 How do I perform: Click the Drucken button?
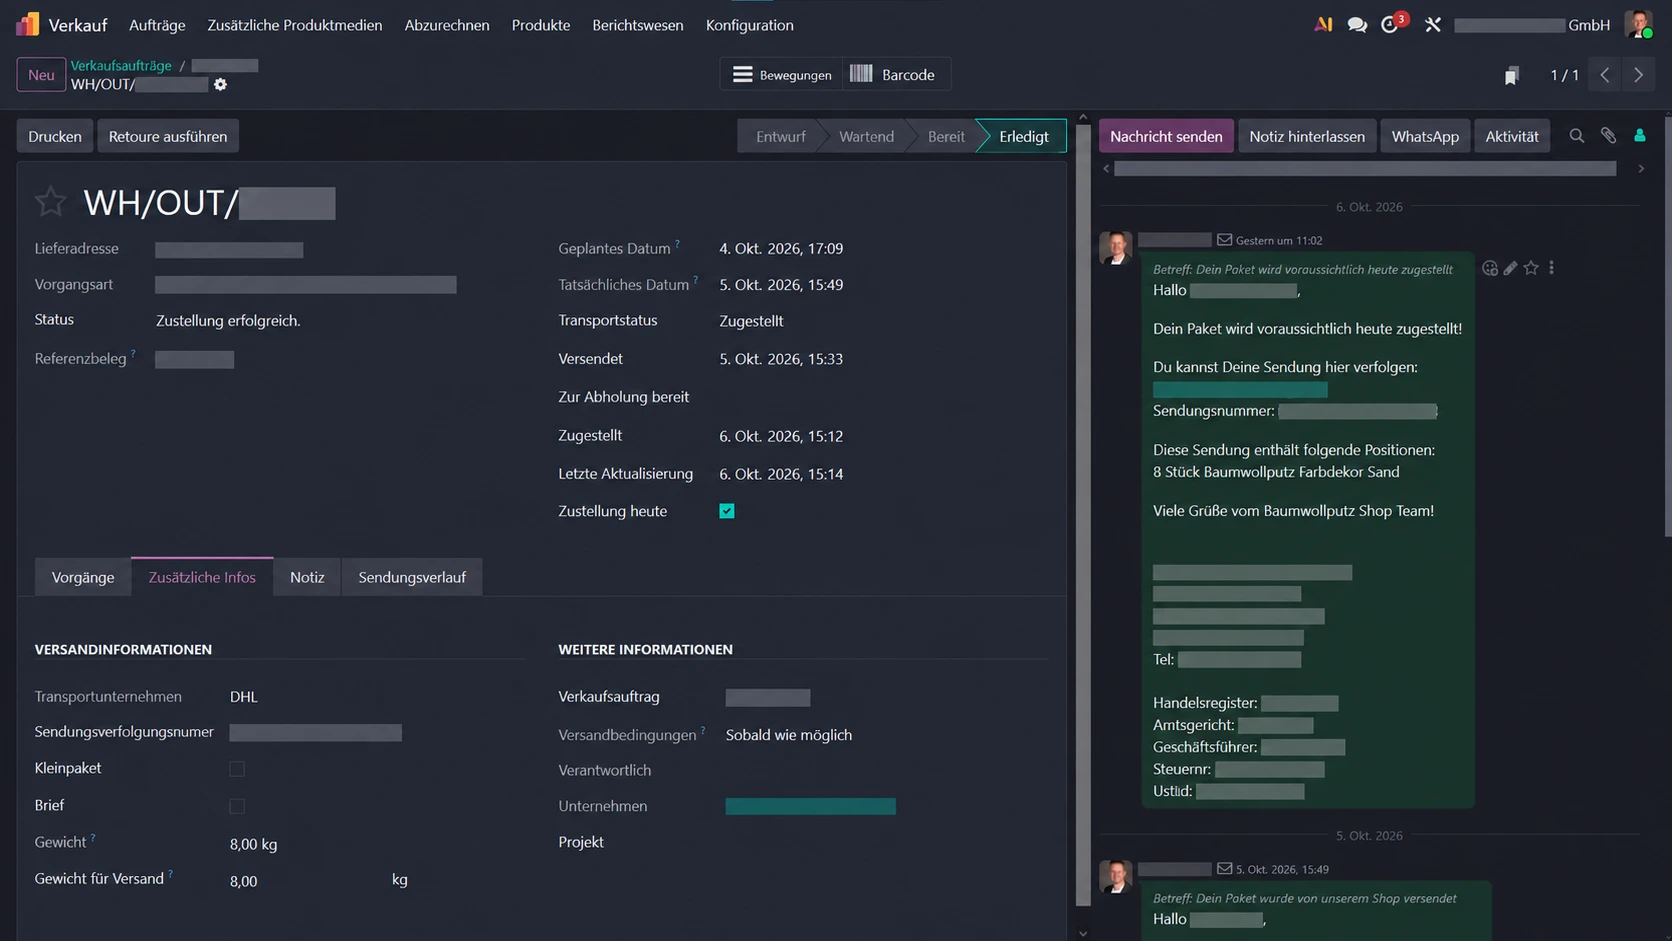pos(55,136)
